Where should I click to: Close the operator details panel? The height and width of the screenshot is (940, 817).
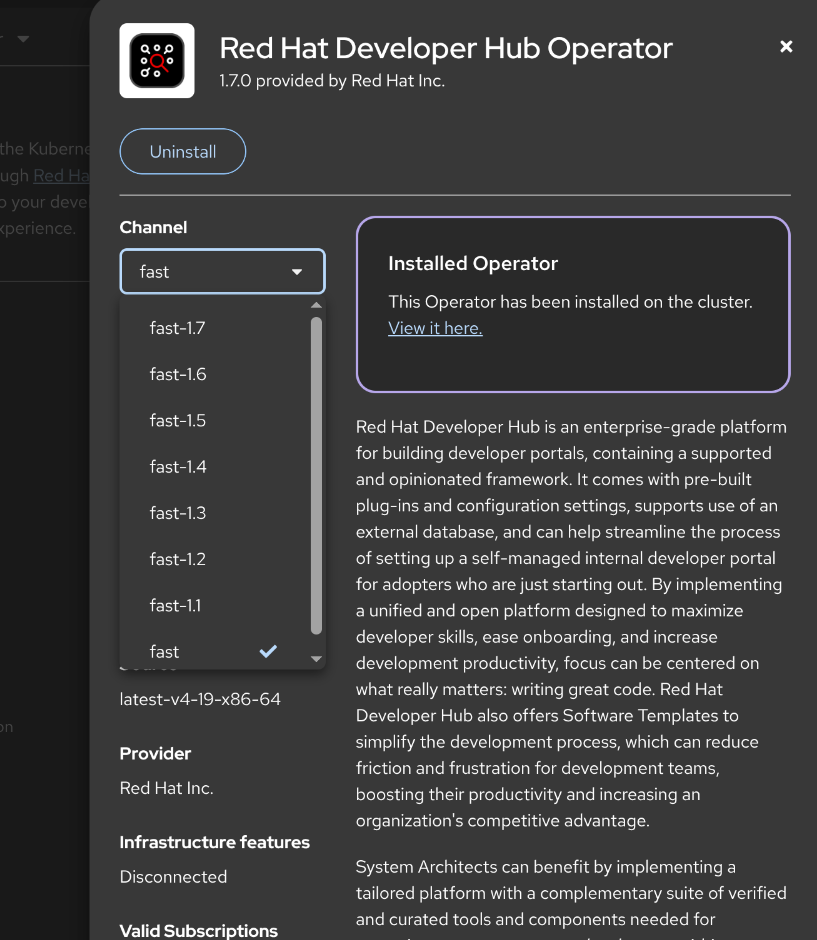tap(786, 47)
